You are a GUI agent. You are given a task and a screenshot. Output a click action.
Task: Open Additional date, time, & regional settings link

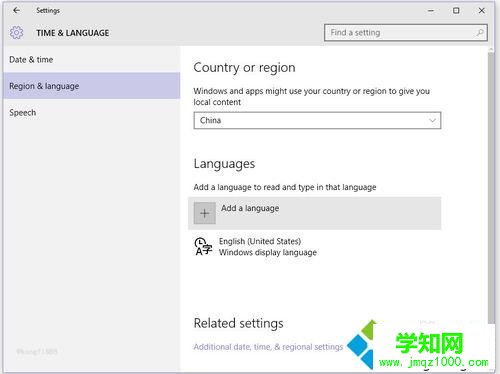(268, 347)
